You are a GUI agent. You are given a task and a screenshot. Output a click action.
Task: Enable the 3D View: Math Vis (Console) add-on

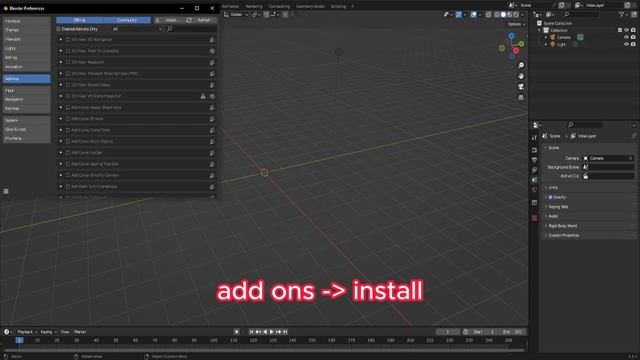68,51
